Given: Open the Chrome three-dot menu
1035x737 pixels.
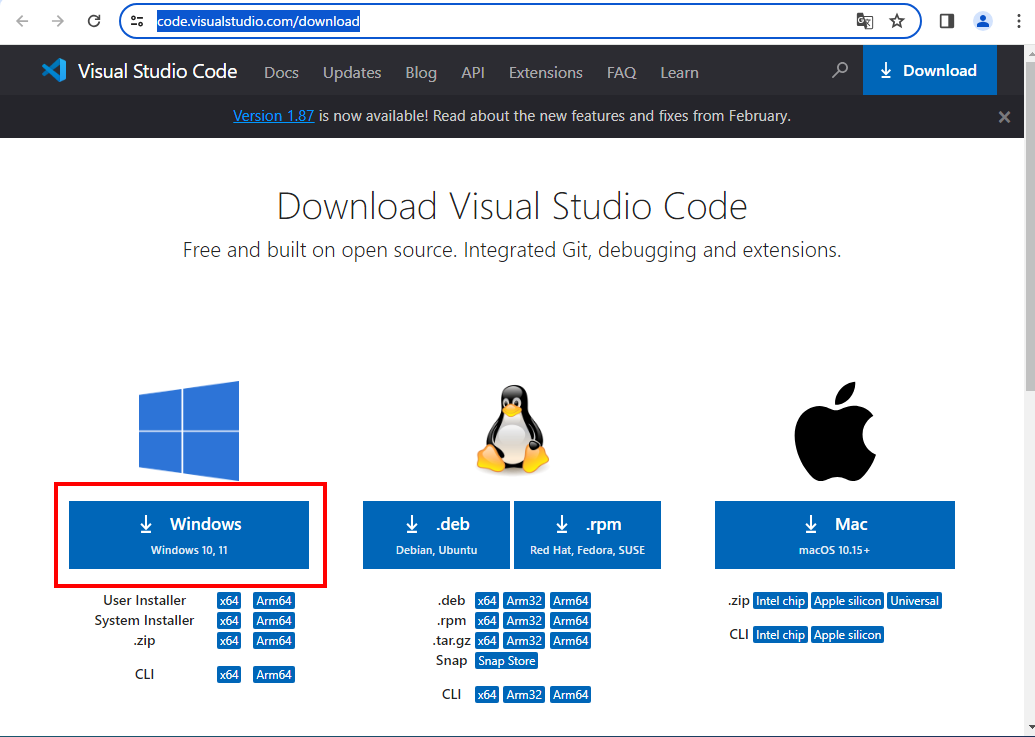Looking at the screenshot, I should click(1018, 21).
